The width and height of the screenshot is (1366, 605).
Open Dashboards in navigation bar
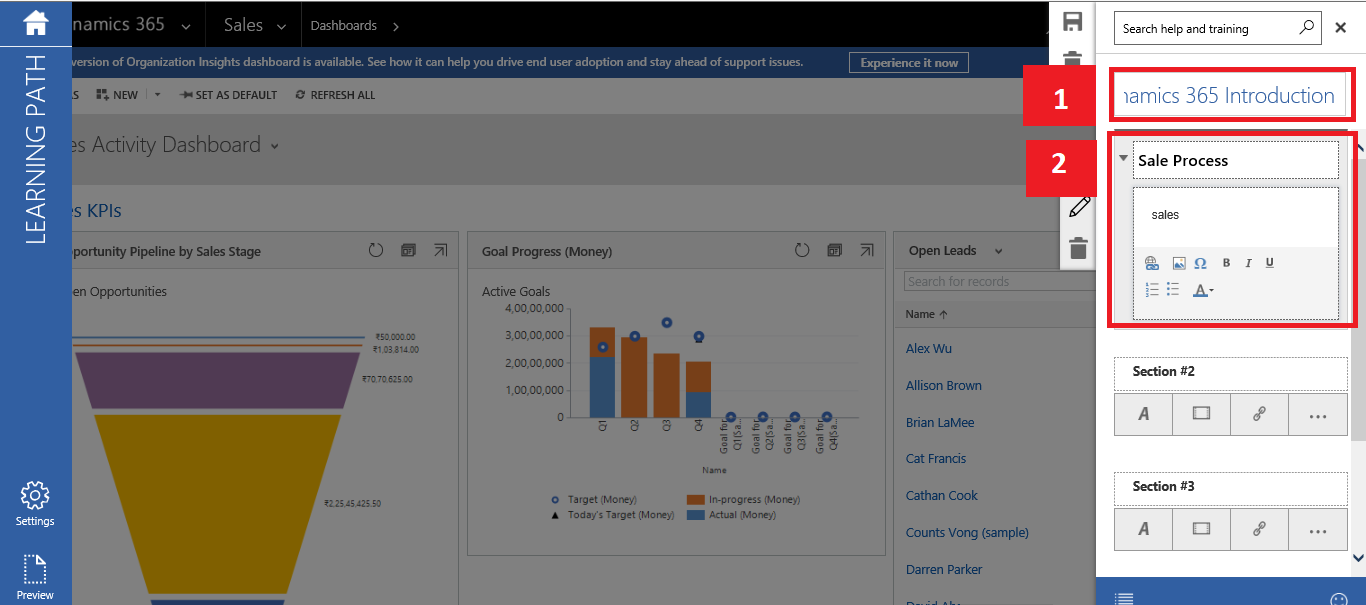pos(344,26)
